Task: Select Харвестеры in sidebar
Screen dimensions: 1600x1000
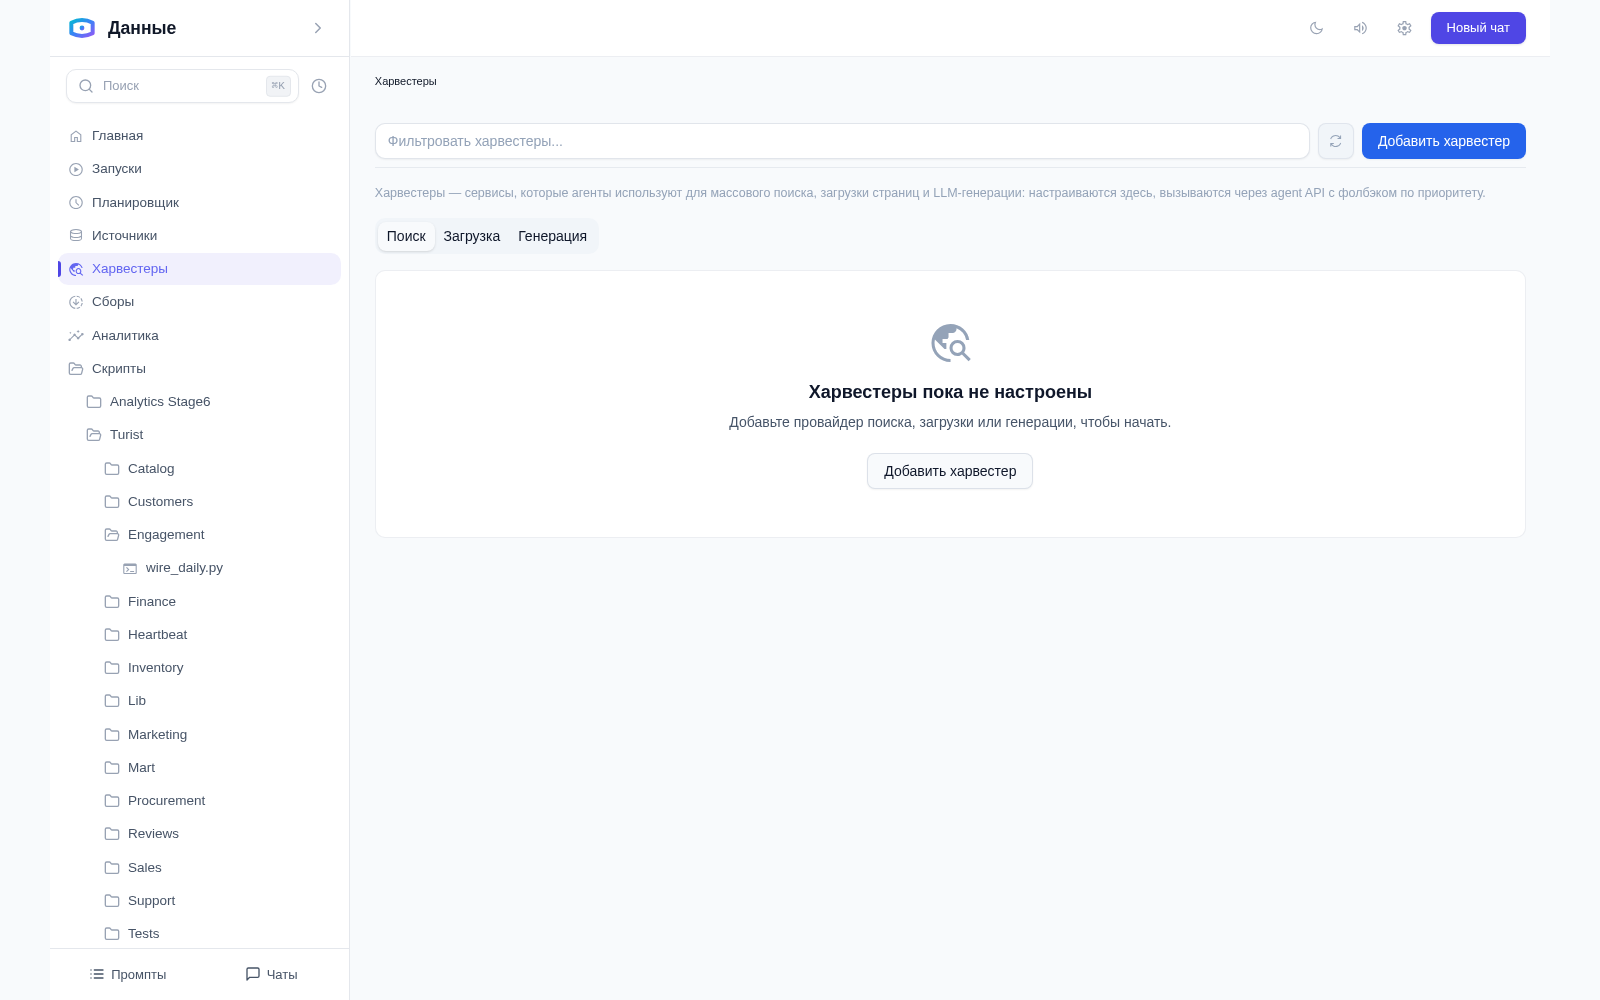Action: [200, 269]
